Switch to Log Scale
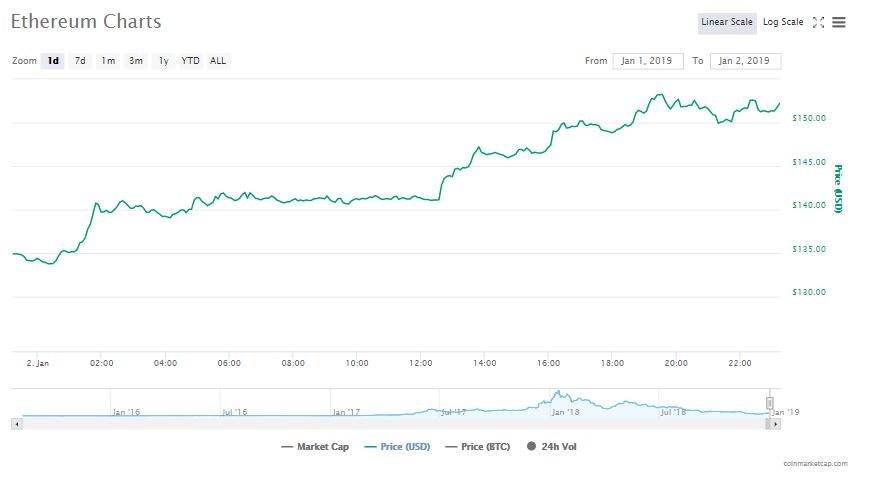Viewport: 871px width, 478px height. pyautogui.click(x=783, y=22)
